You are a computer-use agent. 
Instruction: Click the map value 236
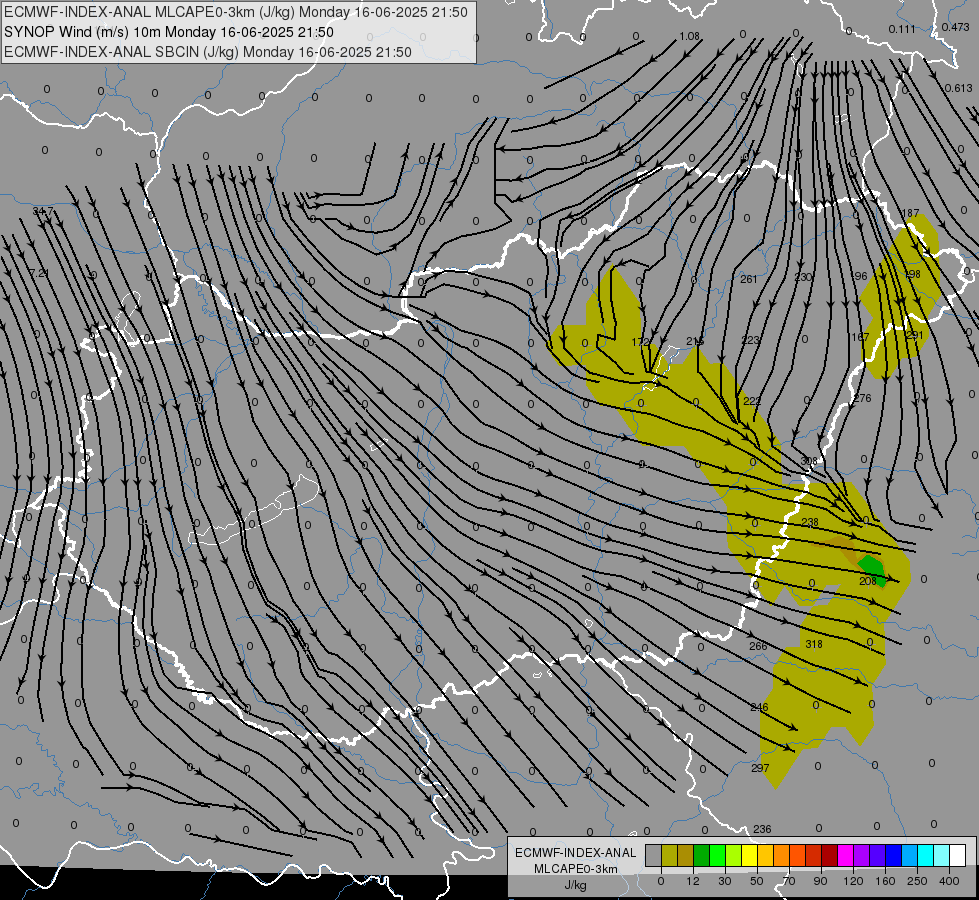[762, 829]
